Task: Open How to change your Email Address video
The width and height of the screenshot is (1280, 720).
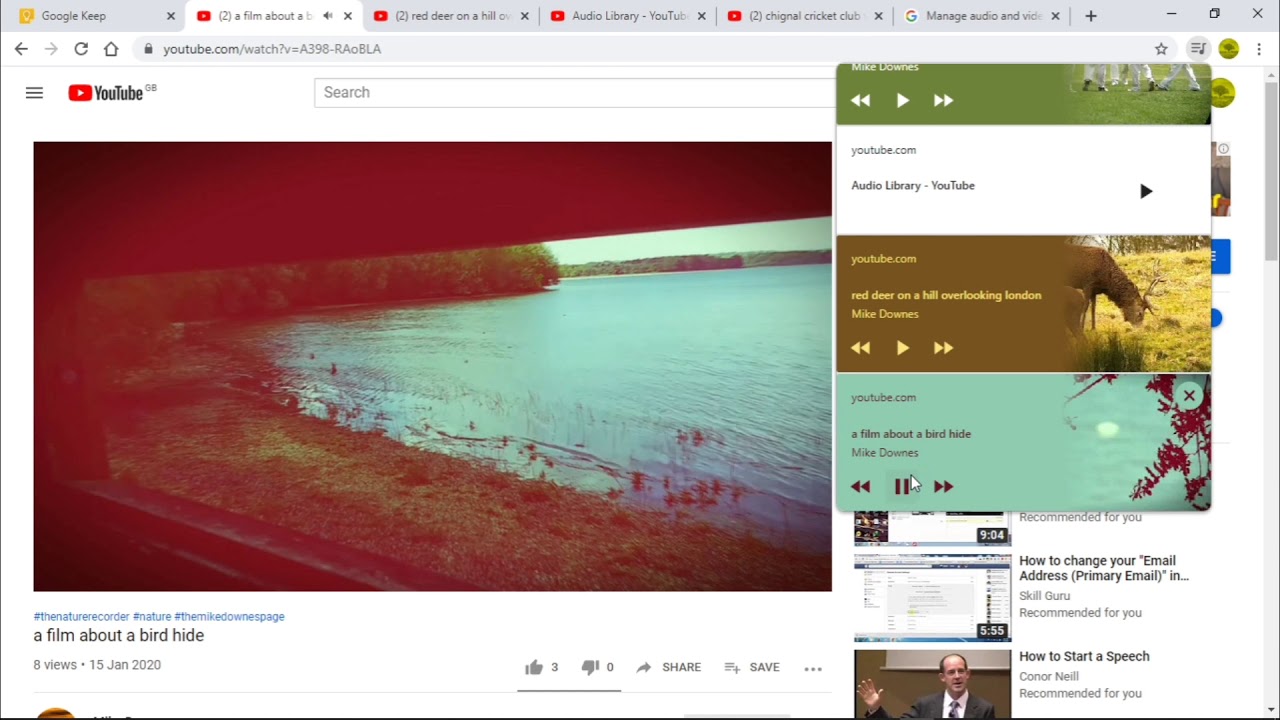Action: coord(1104,568)
